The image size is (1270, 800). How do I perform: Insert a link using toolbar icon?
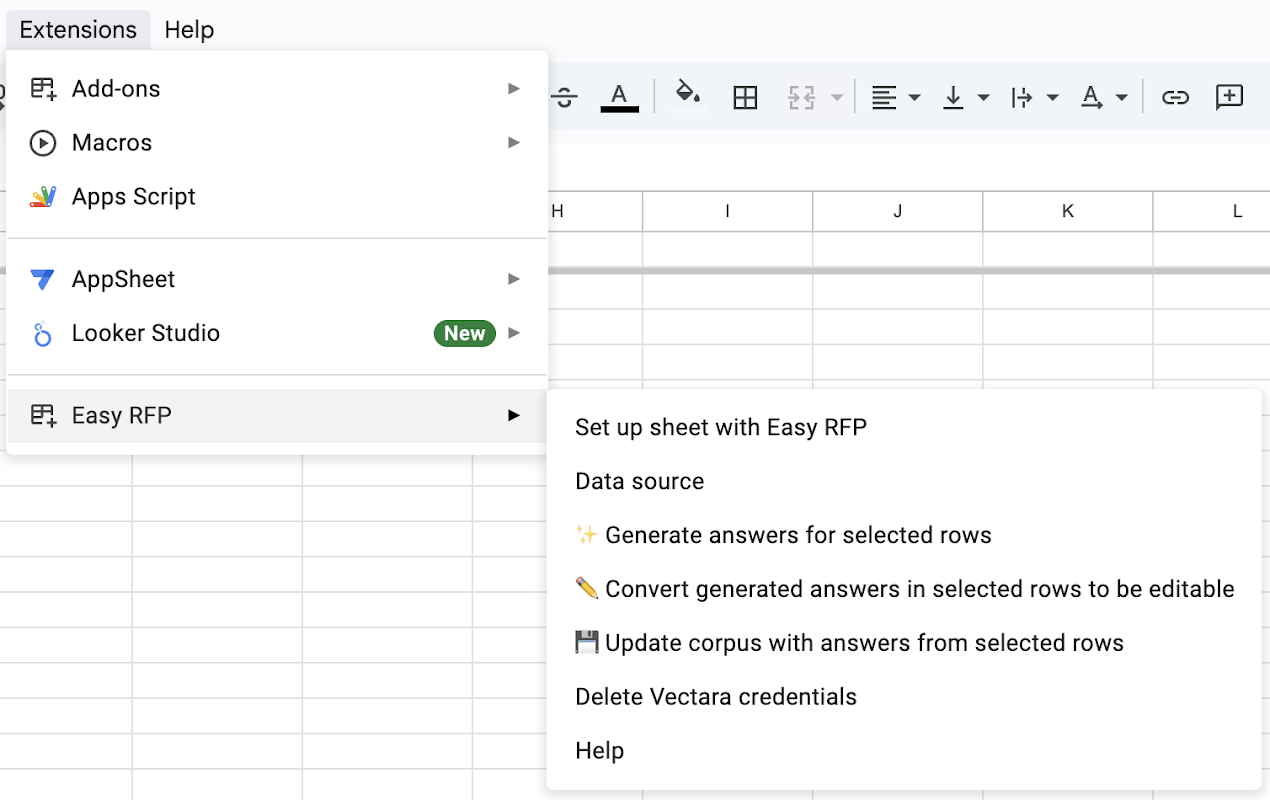pyautogui.click(x=1175, y=97)
